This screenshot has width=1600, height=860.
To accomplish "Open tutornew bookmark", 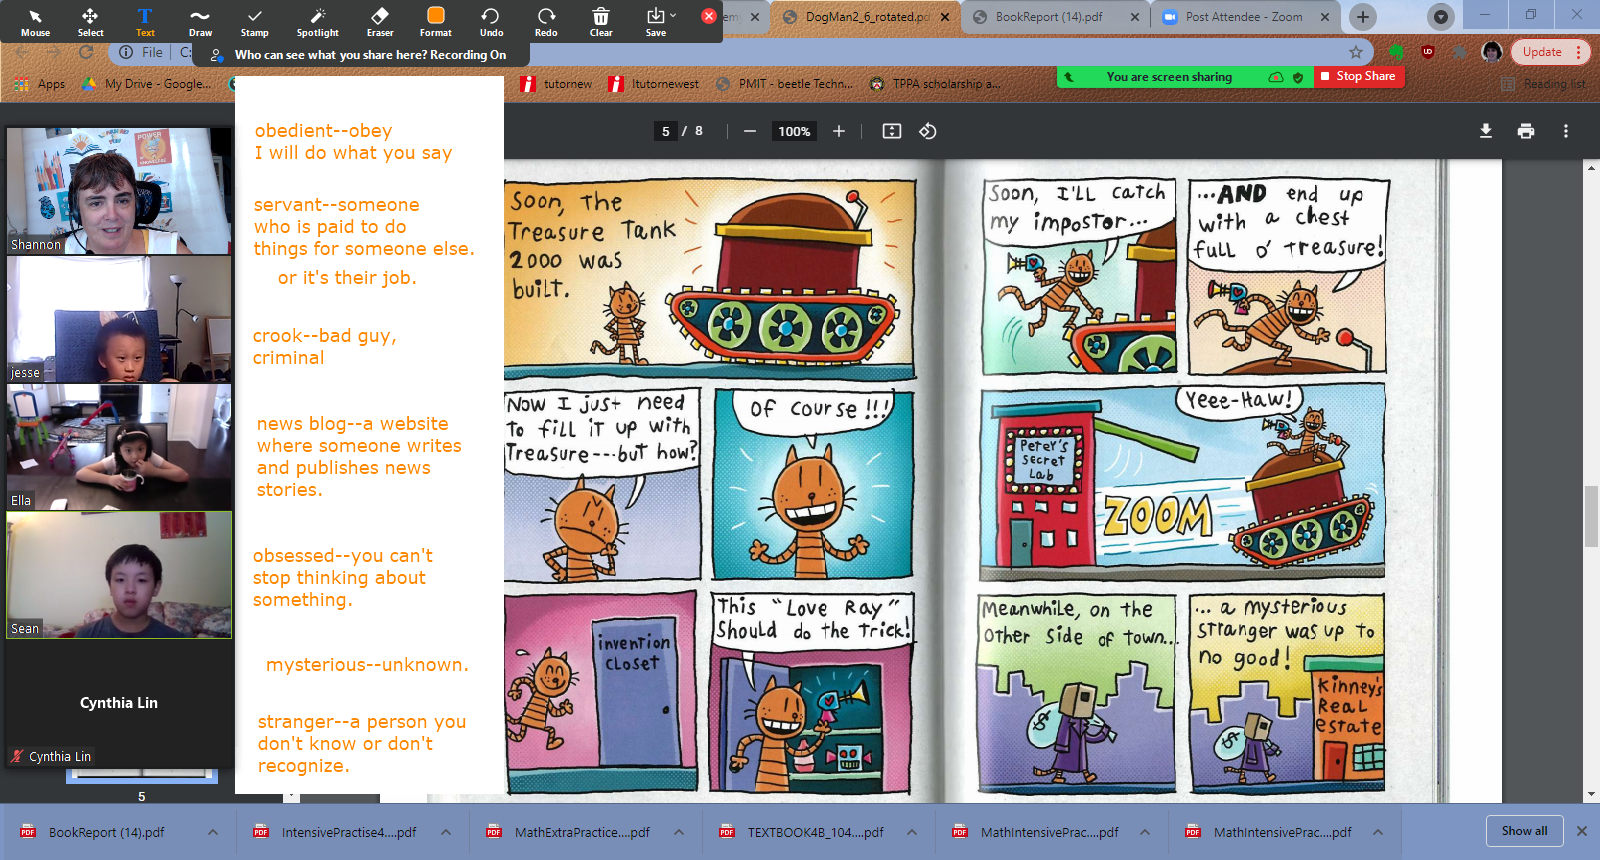I will click(x=556, y=84).
